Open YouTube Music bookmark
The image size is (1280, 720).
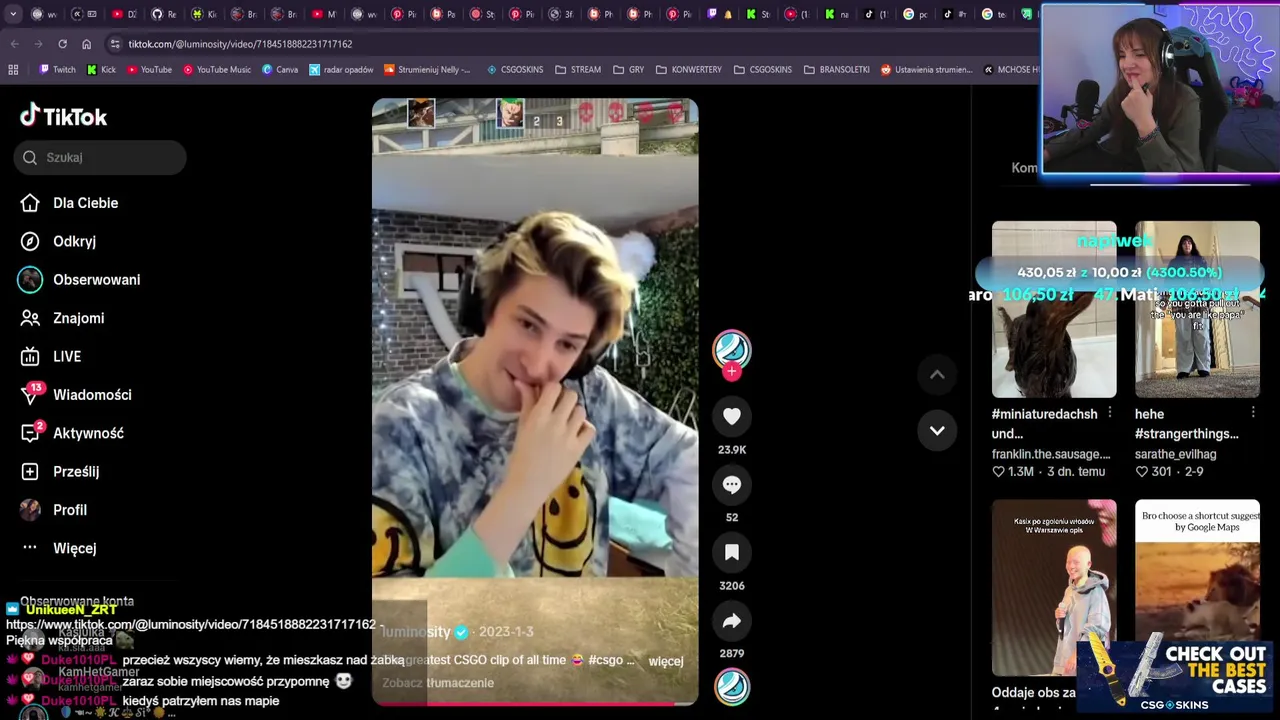pyautogui.click(x=217, y=70)
